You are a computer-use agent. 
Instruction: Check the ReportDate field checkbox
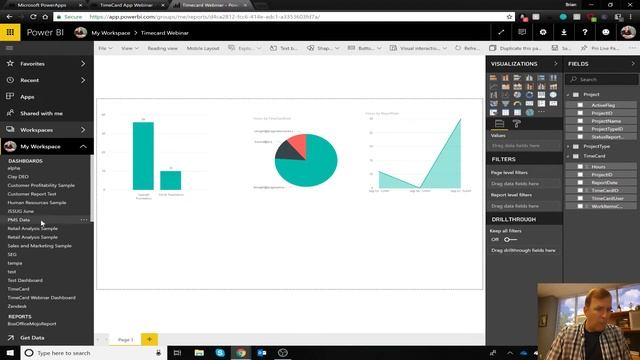click(x=580, y=182)
